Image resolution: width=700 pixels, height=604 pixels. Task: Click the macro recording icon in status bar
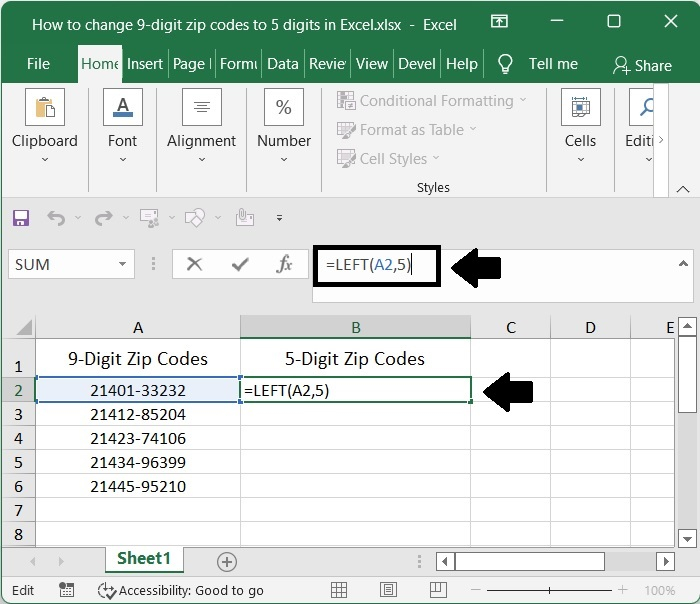[x=67, y=590]
